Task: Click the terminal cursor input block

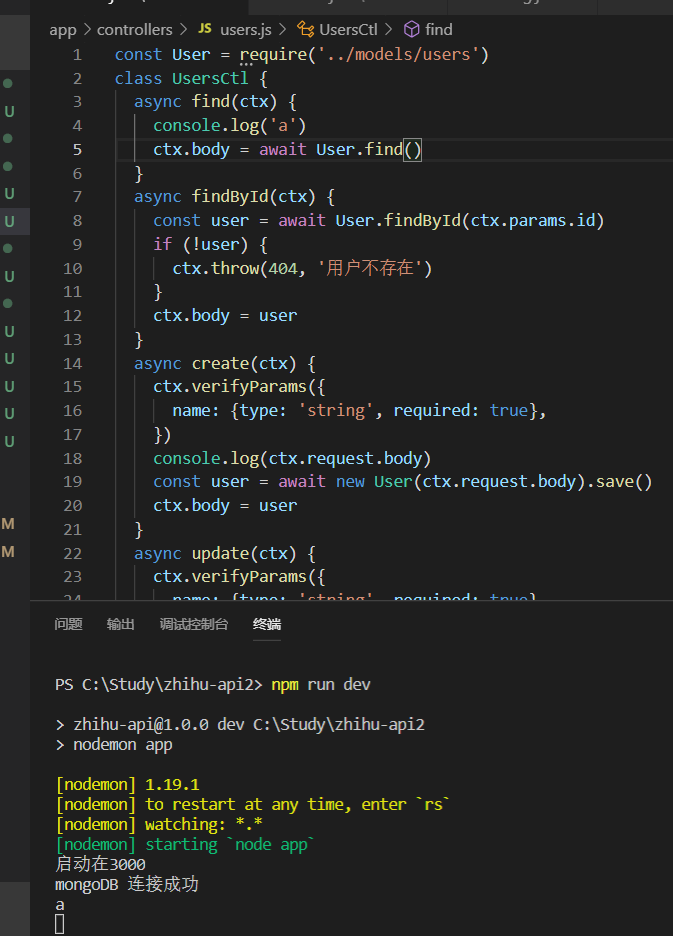Action: coord(60,924)
